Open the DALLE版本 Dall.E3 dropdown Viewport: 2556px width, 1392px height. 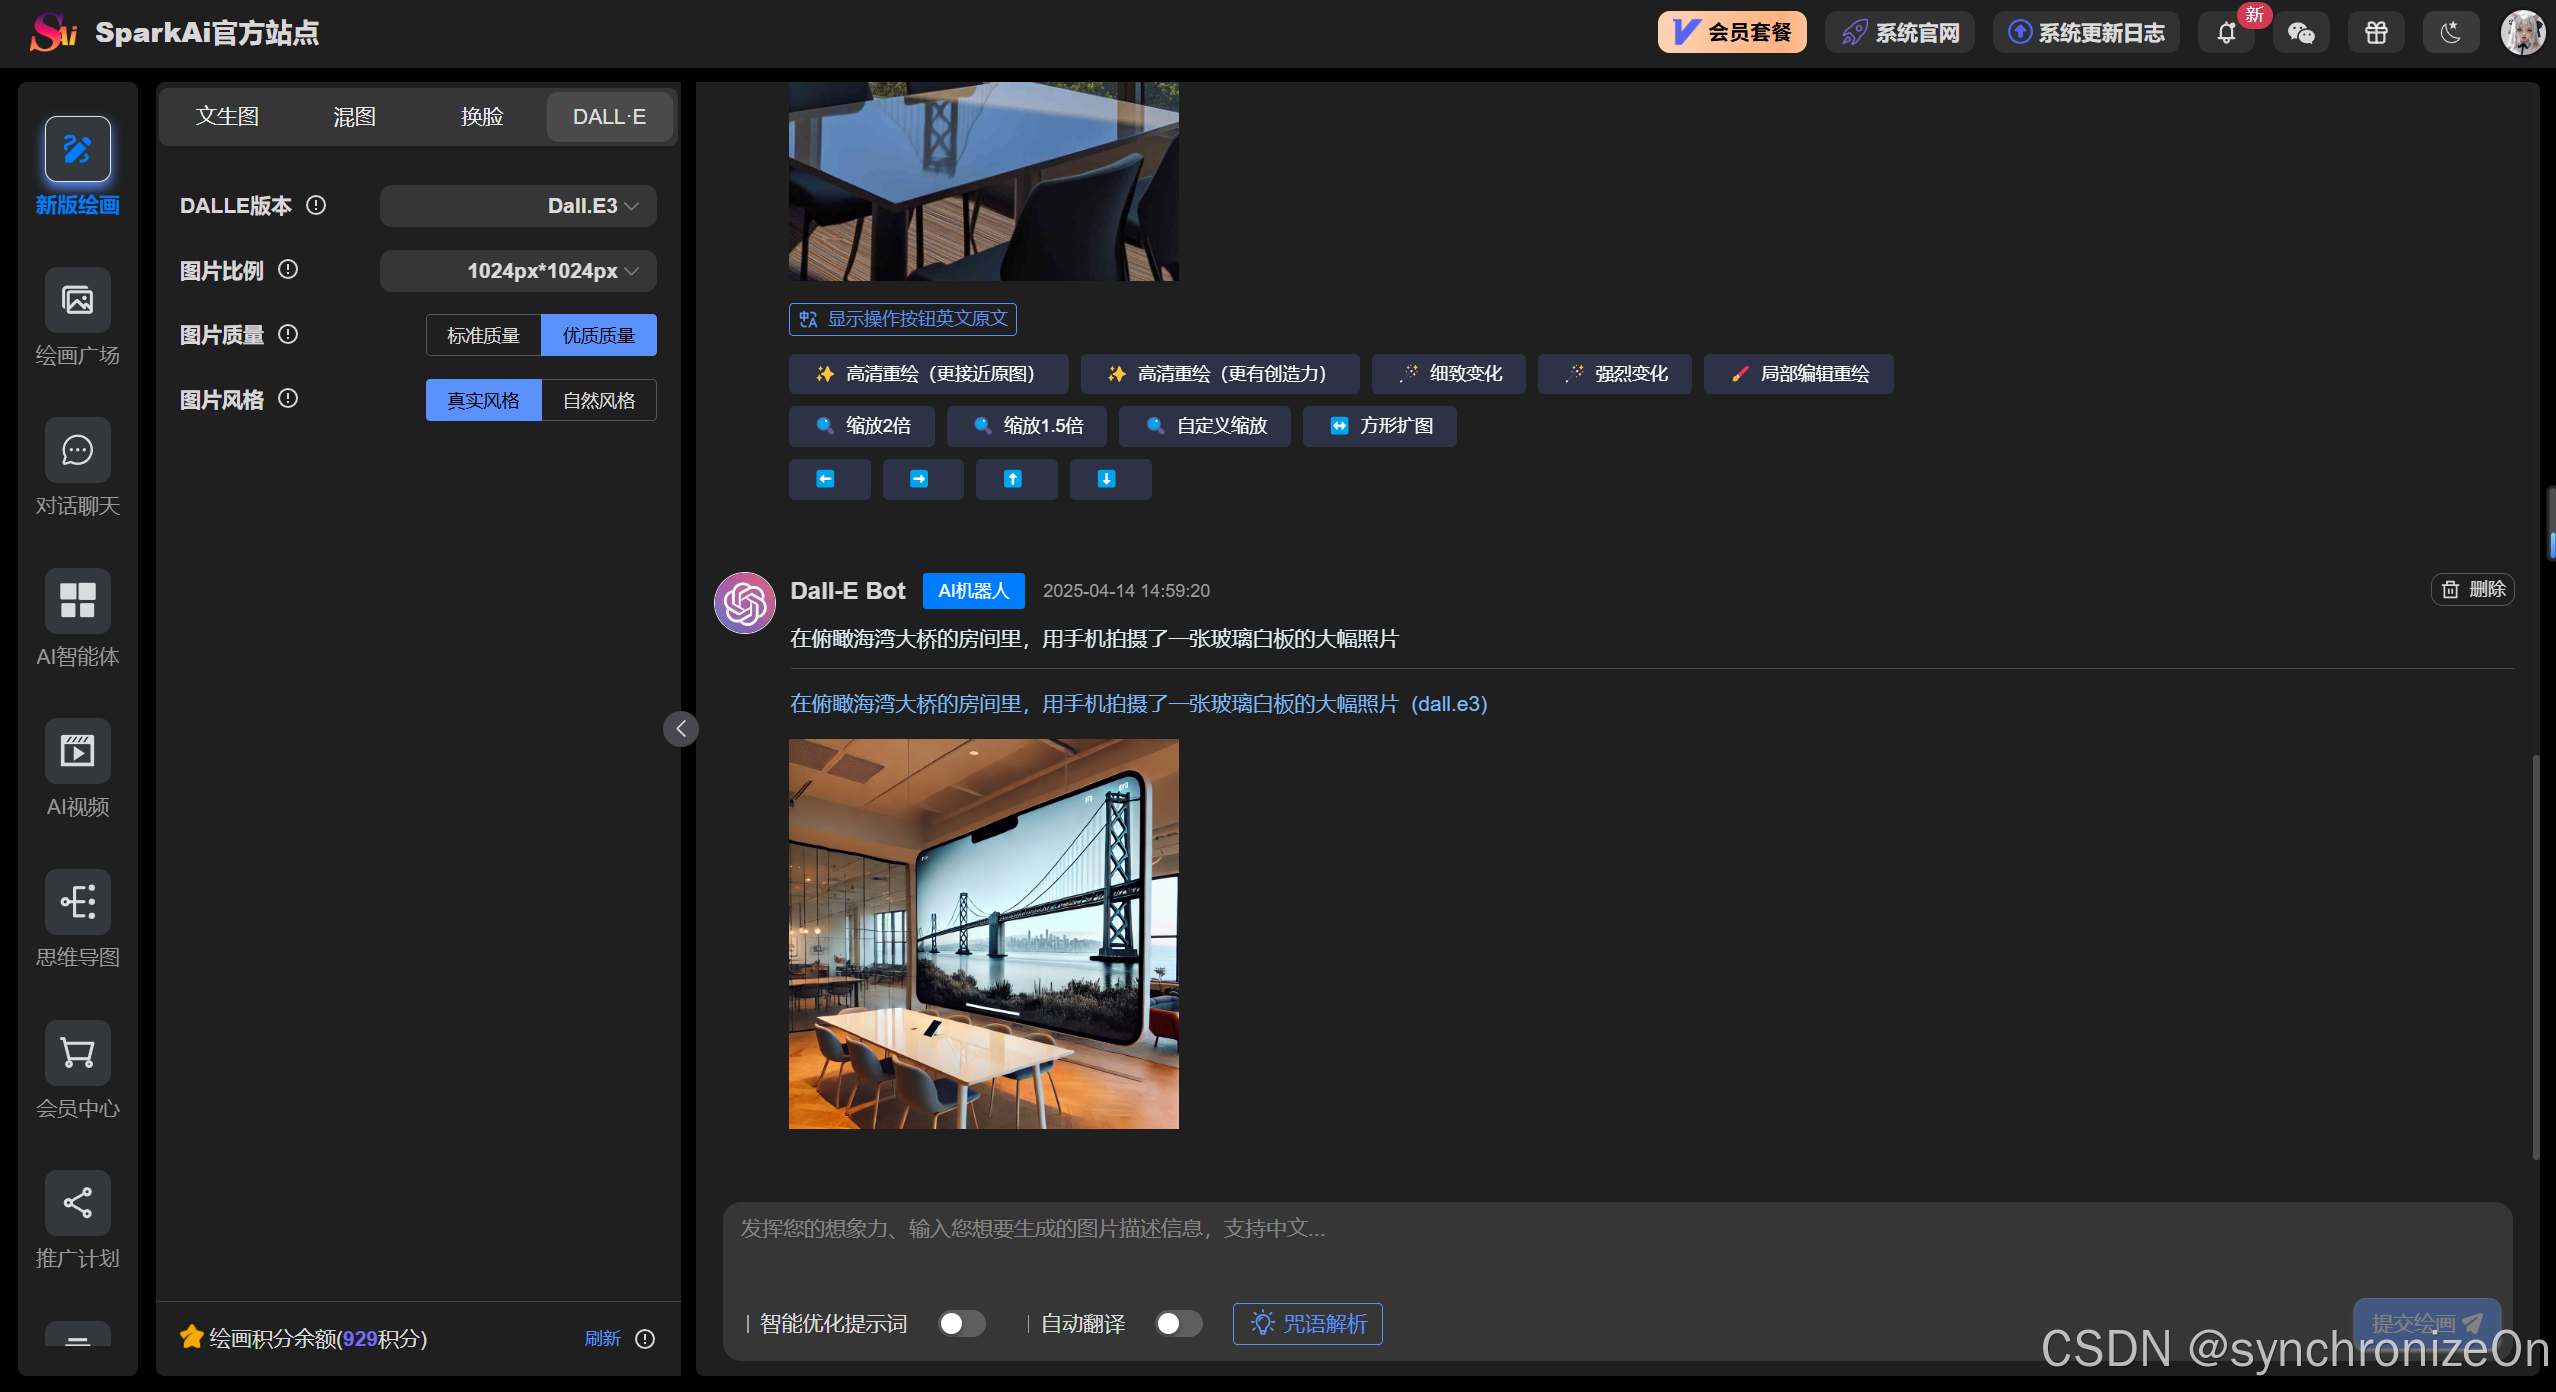[x=518, y=206]
